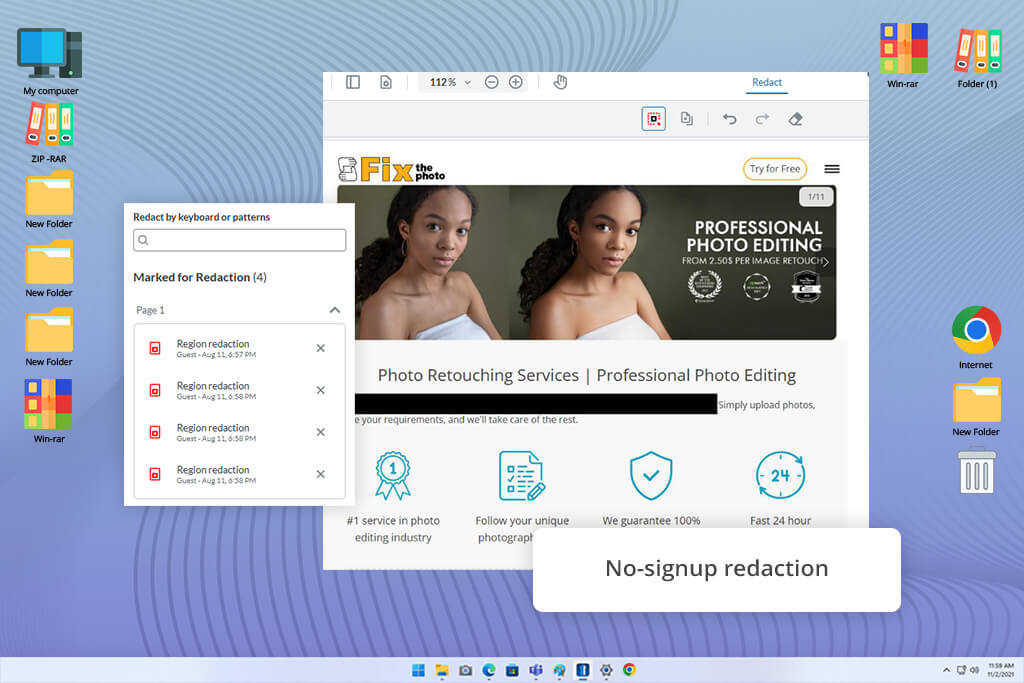Click the volume icon in system tray
This screenshot has height=683, width=1024.
pos(974,670)
